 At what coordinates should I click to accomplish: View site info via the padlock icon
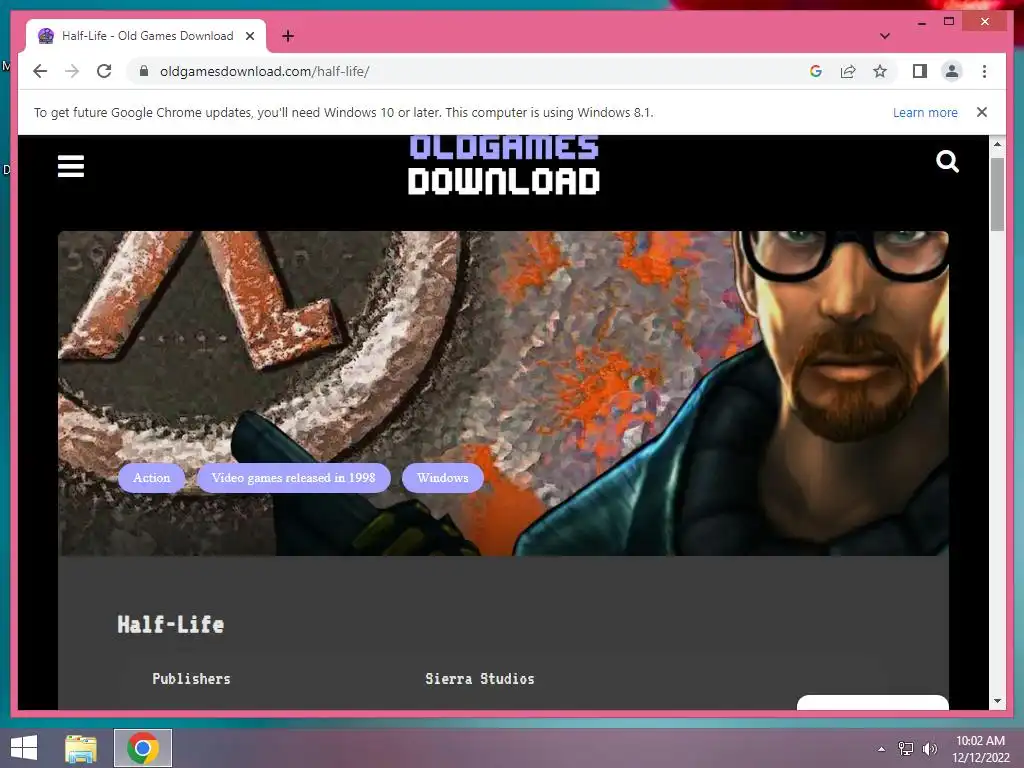tap(144, 71)
